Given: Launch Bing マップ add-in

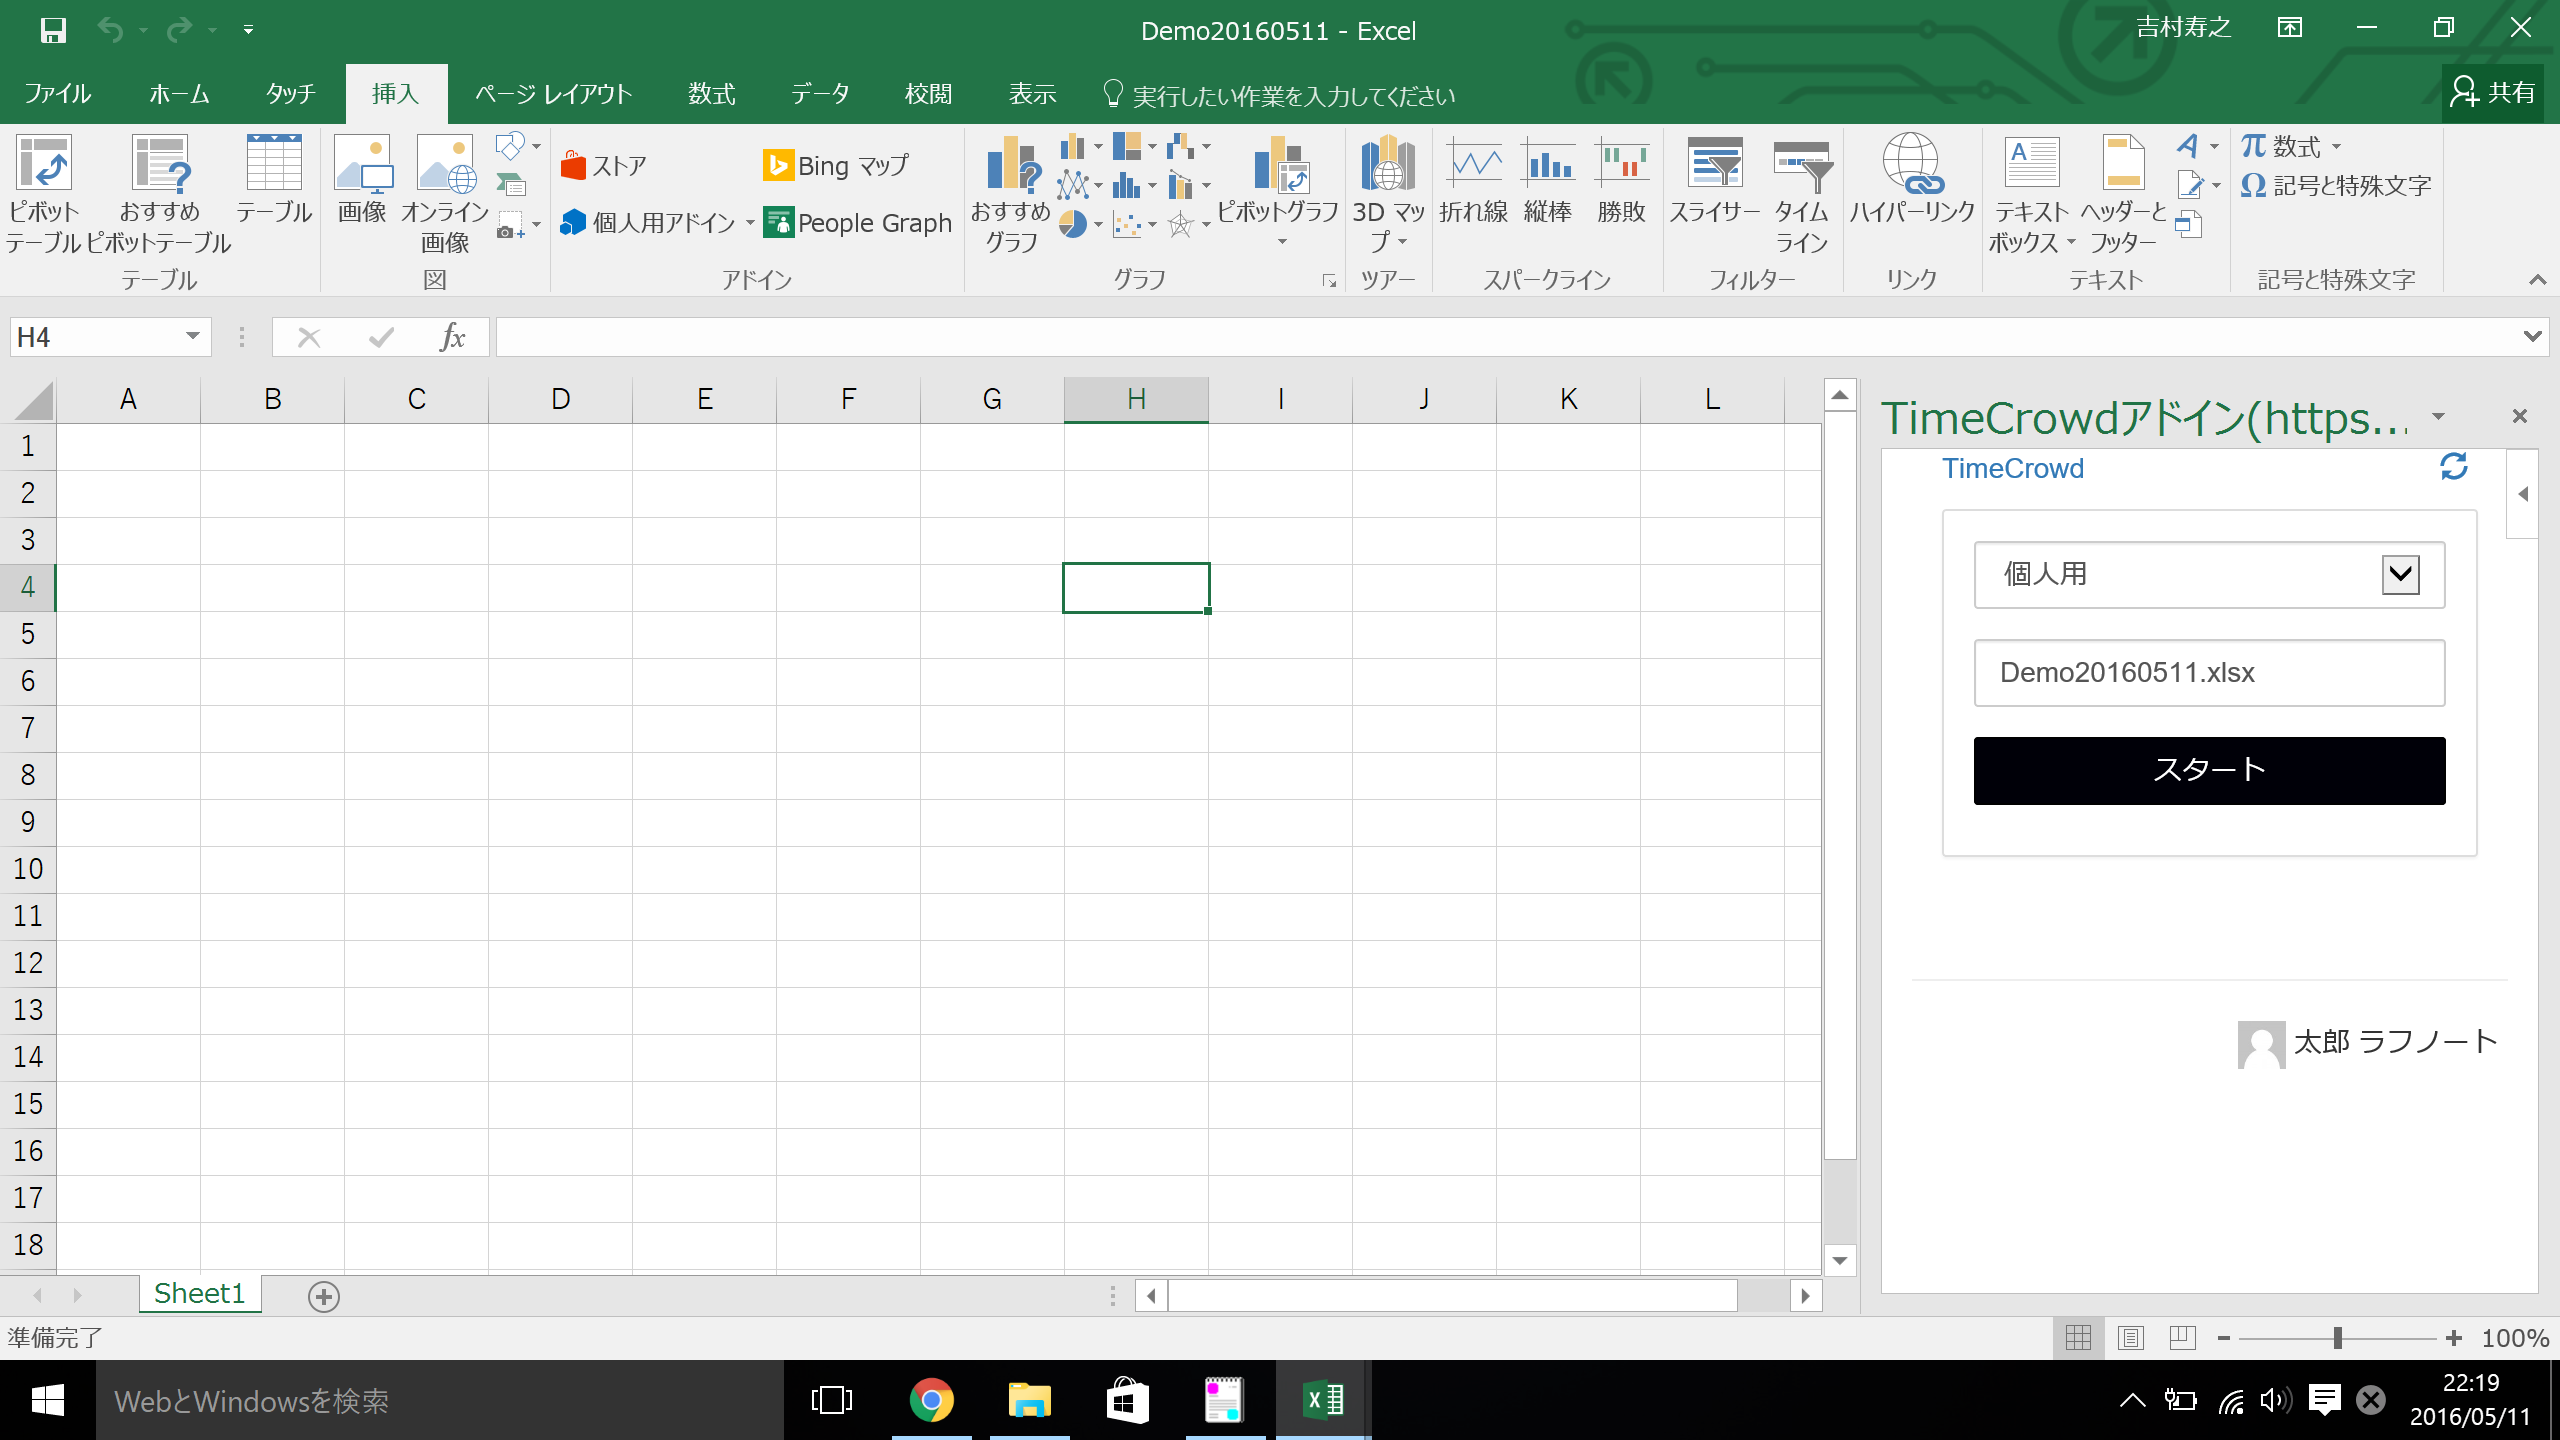Looking at the screenshot, I should [x=836, y=165].
